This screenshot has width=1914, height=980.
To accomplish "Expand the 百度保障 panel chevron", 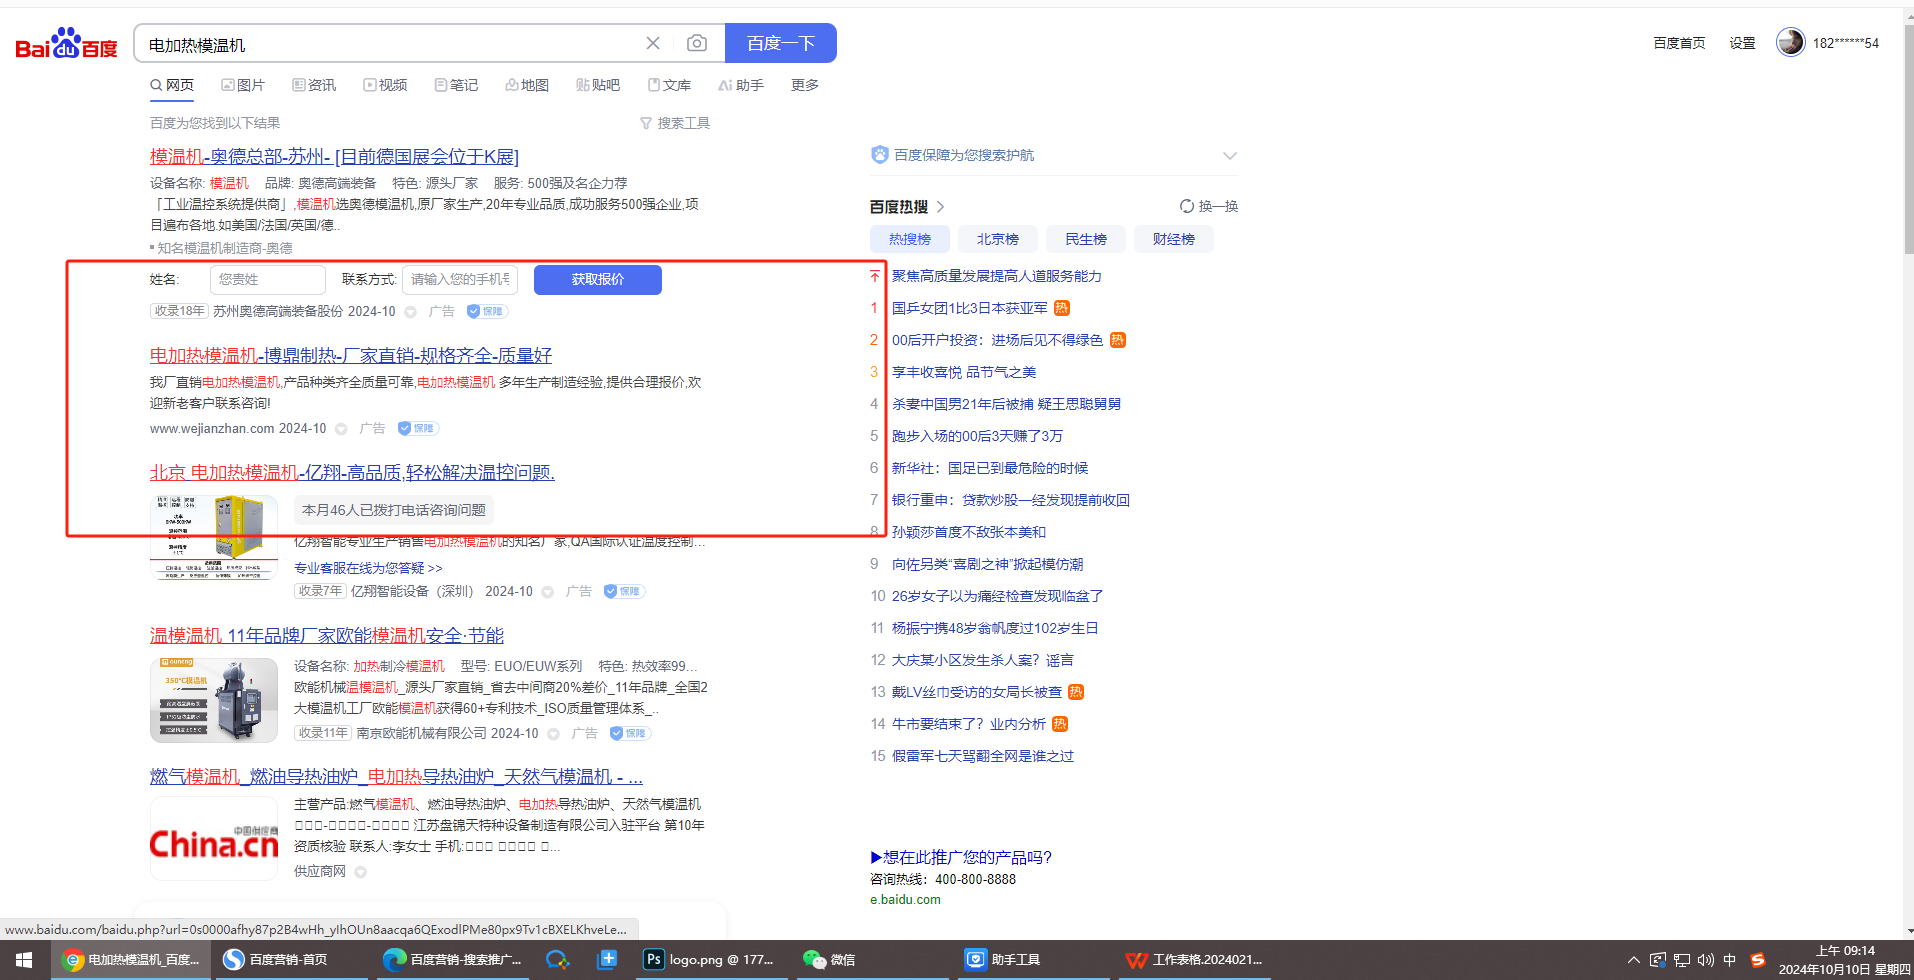I will coord(1229,155).
